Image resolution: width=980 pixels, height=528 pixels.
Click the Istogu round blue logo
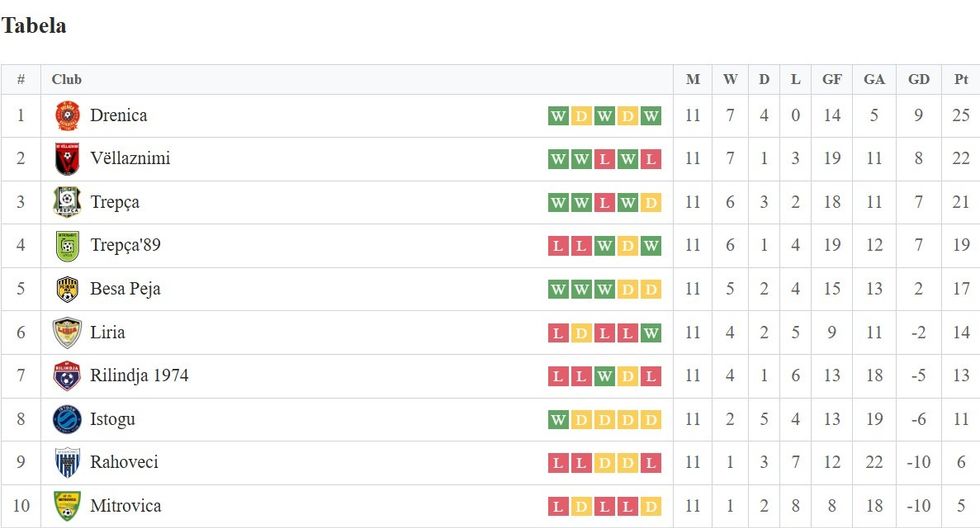tap(67, 419)
